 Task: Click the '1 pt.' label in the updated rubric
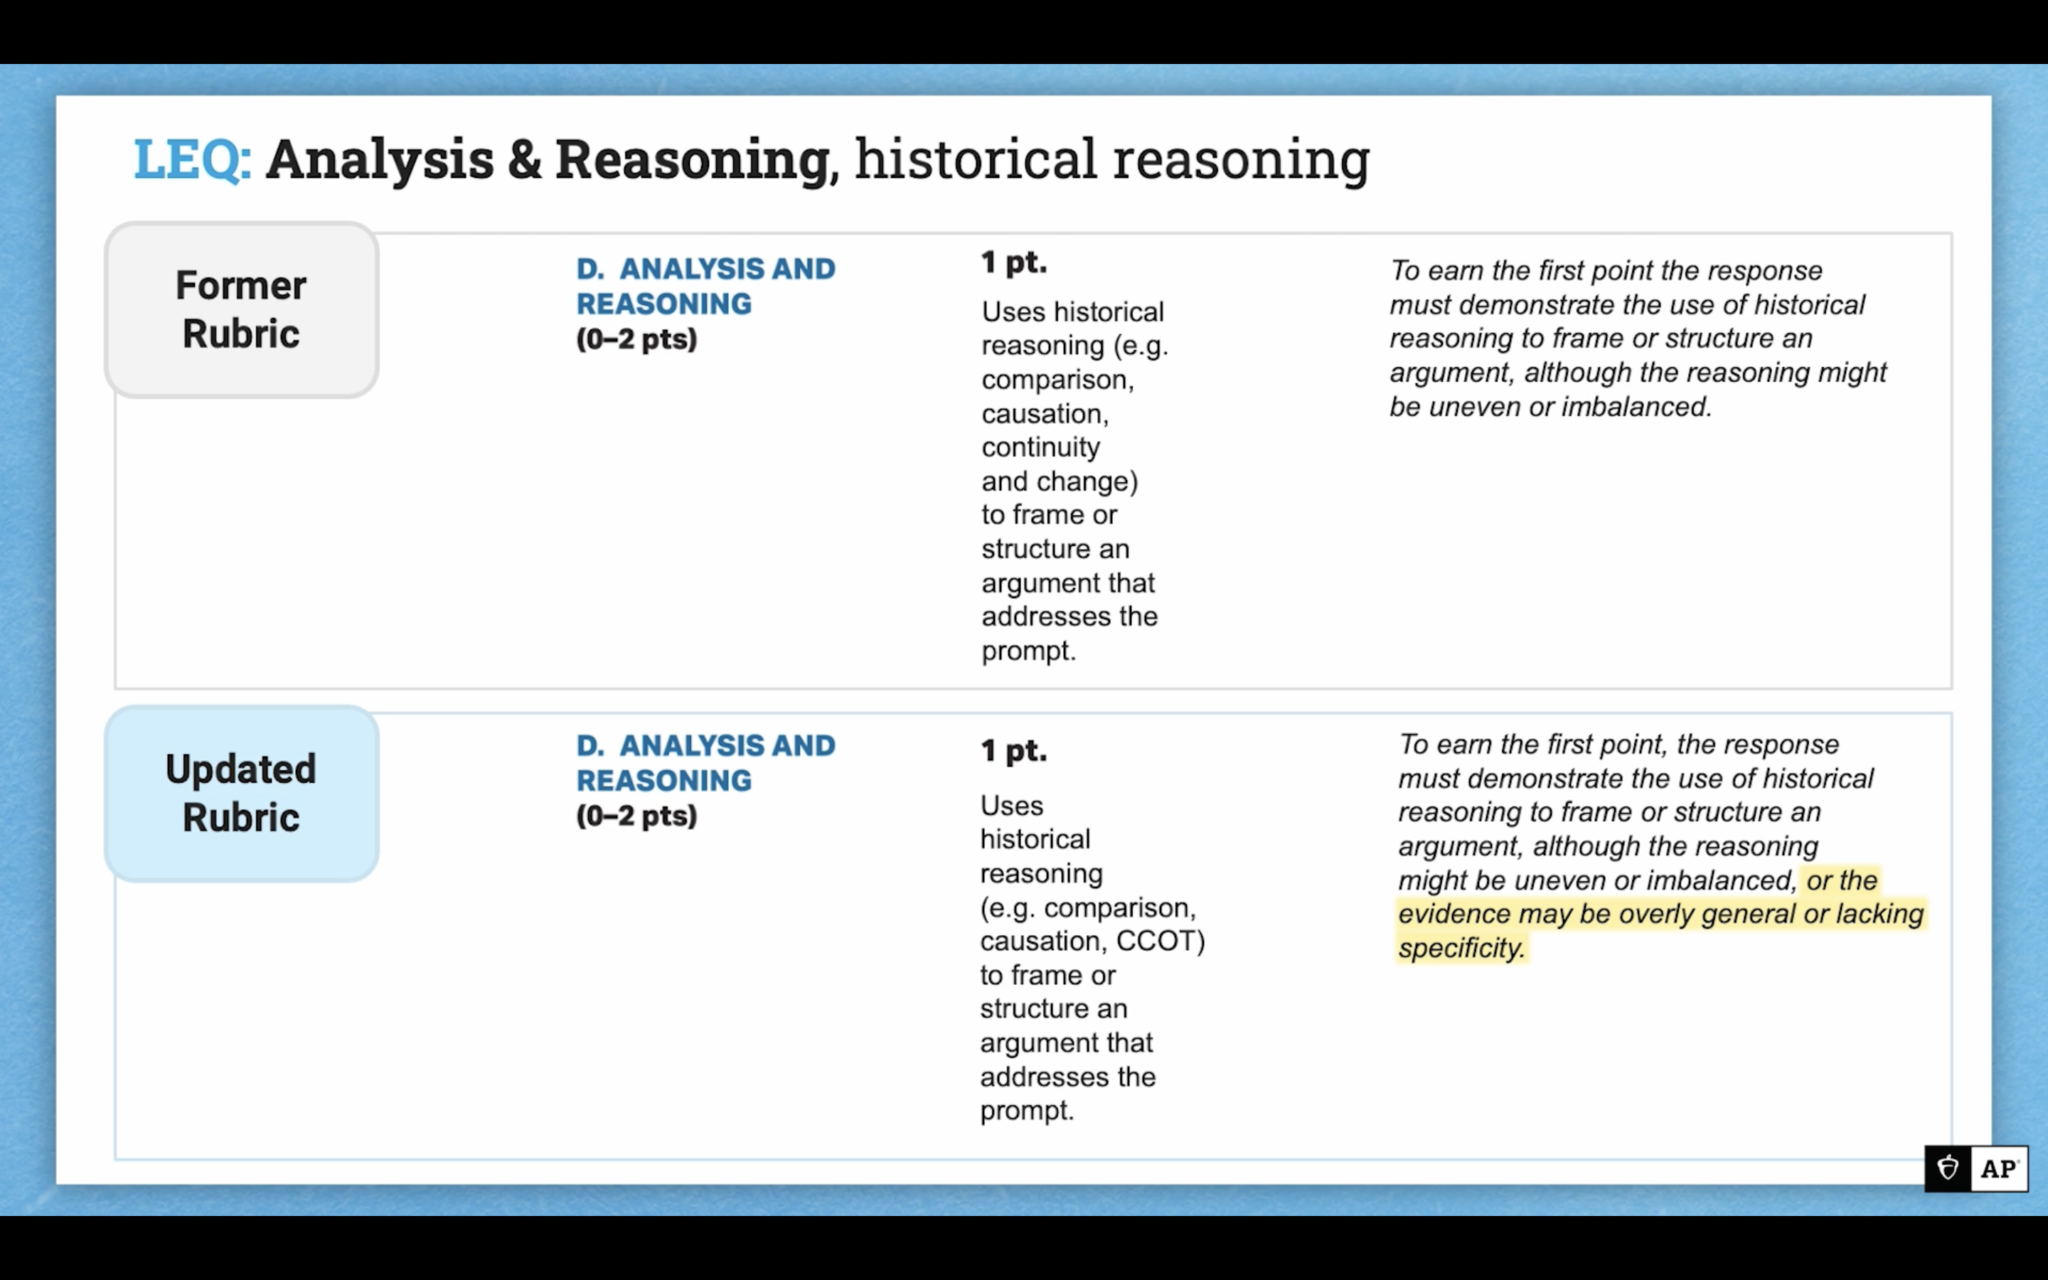(x=1014, y=751)
